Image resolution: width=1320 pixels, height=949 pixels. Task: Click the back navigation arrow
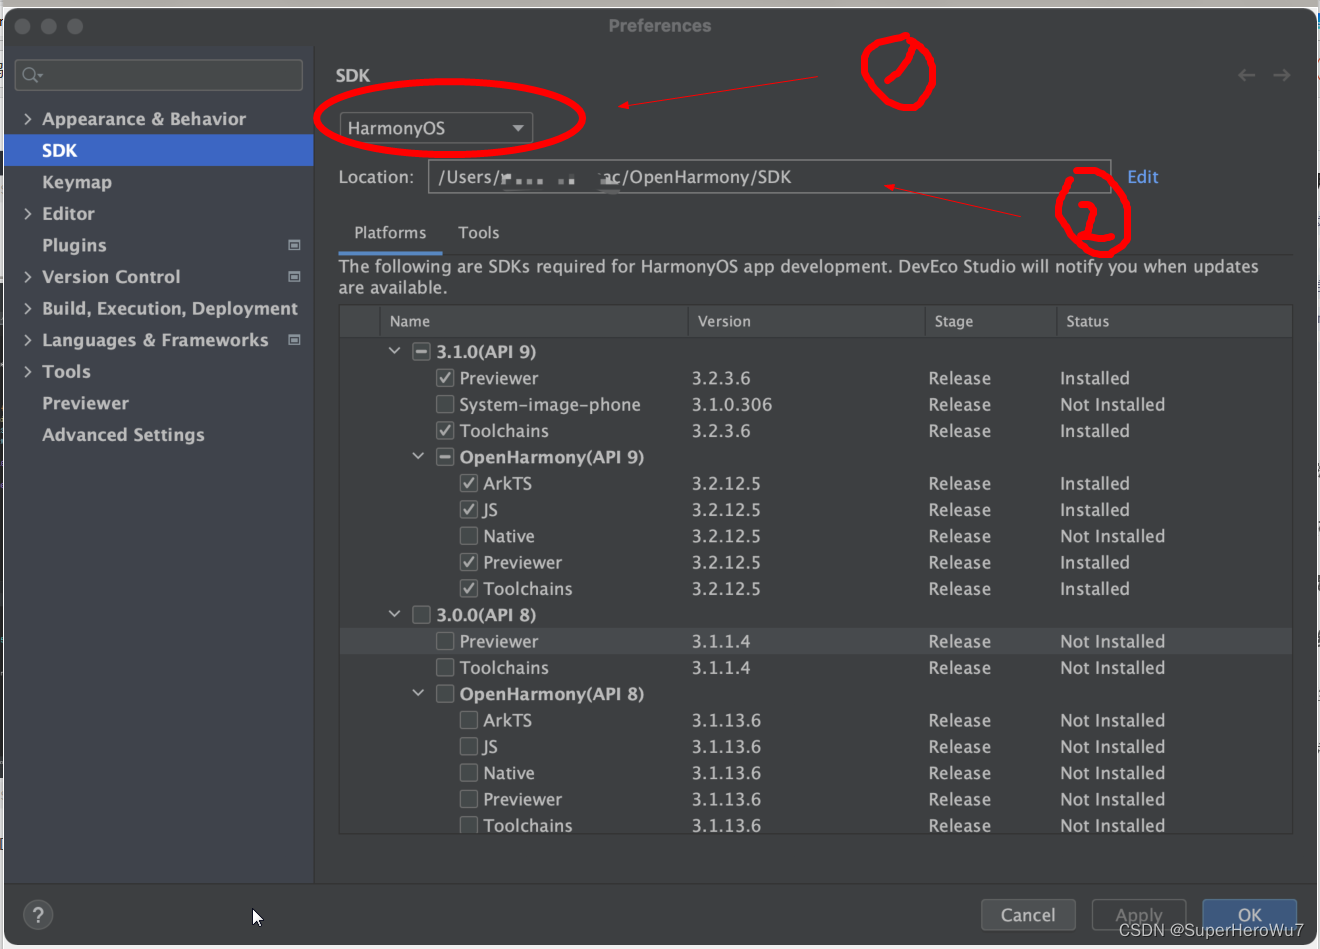[1246, 75]
